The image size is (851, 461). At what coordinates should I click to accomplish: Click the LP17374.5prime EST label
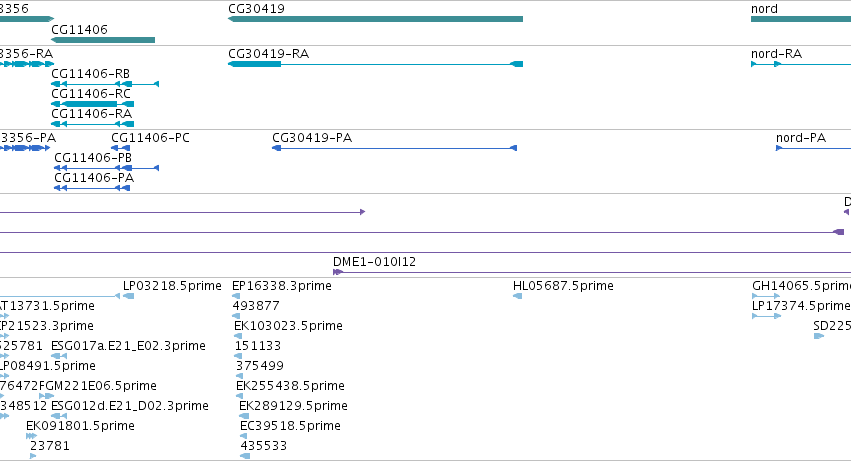point(801,306)
